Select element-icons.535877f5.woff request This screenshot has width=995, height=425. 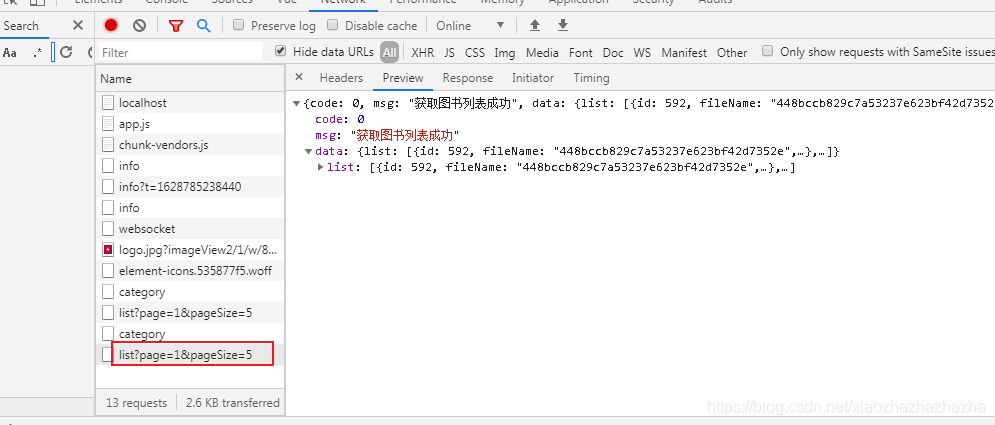pyautogui.click(x=190, y=271)
